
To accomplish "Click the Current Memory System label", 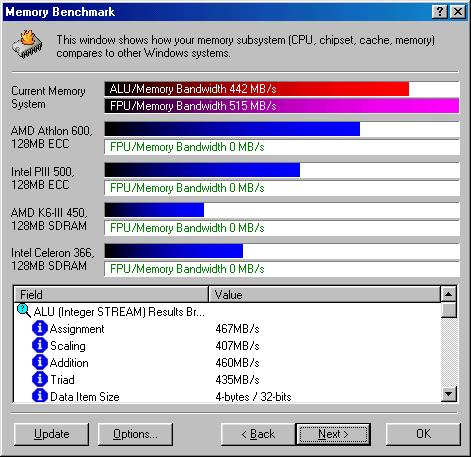I will [48, 97].
